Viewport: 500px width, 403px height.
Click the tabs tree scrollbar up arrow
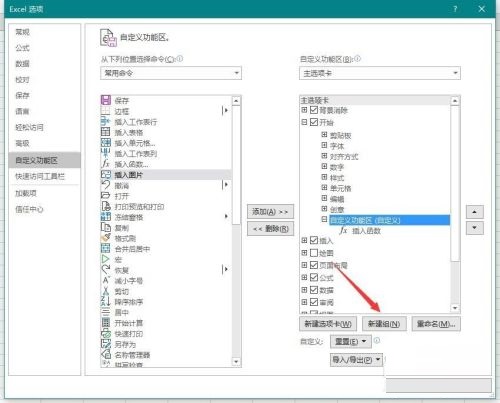[455, 101]
